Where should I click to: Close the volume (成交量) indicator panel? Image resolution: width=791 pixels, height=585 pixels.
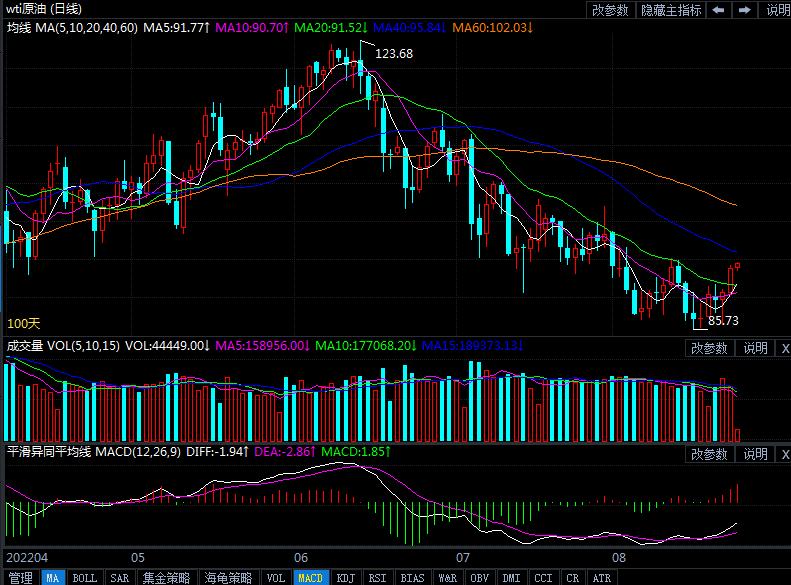[784, 348]
